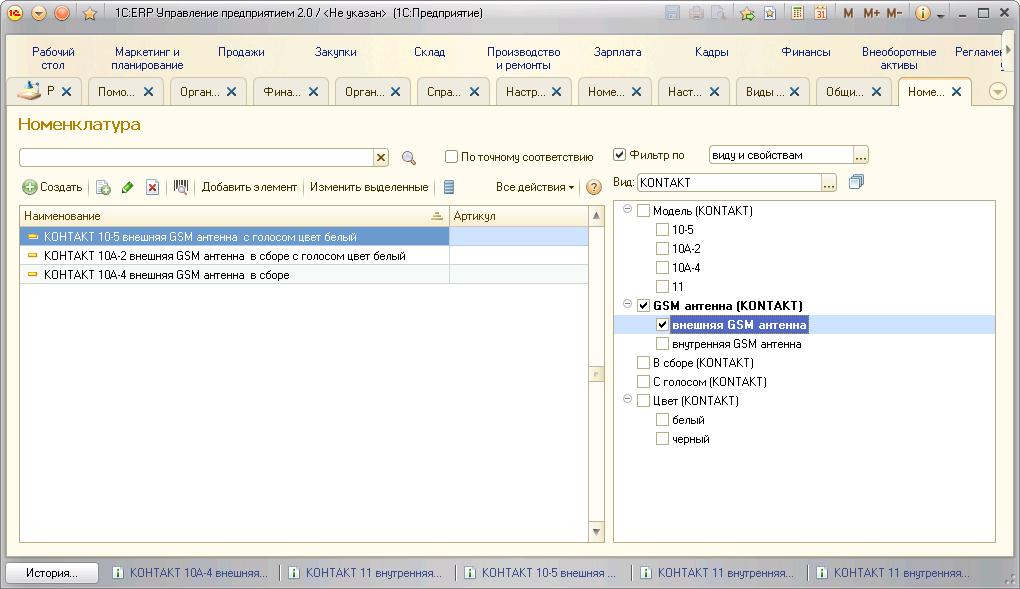Click the barcode search icon
Screen dimensions: 1020x589
[181, 187]
